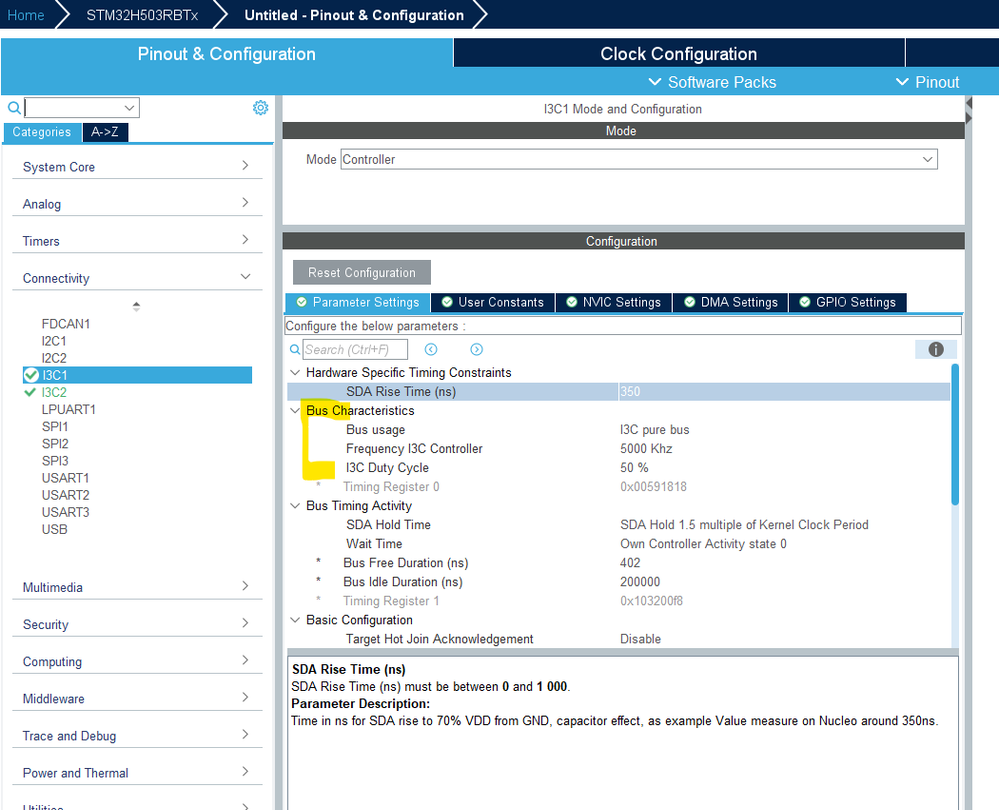Click the green check icon beside I3C1
This screenshot has width=999, height=810.
click(31, 375)
